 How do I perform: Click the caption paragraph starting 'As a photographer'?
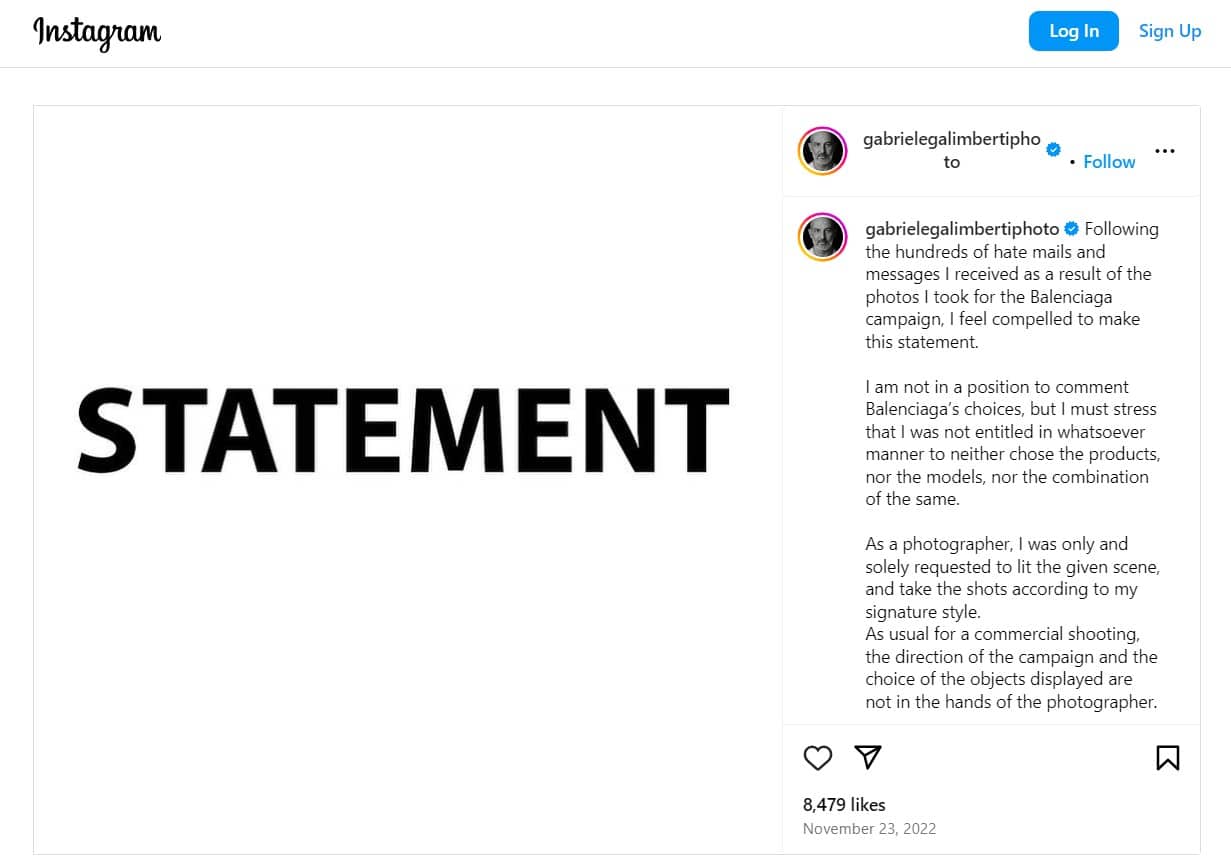click(1012, 578)
